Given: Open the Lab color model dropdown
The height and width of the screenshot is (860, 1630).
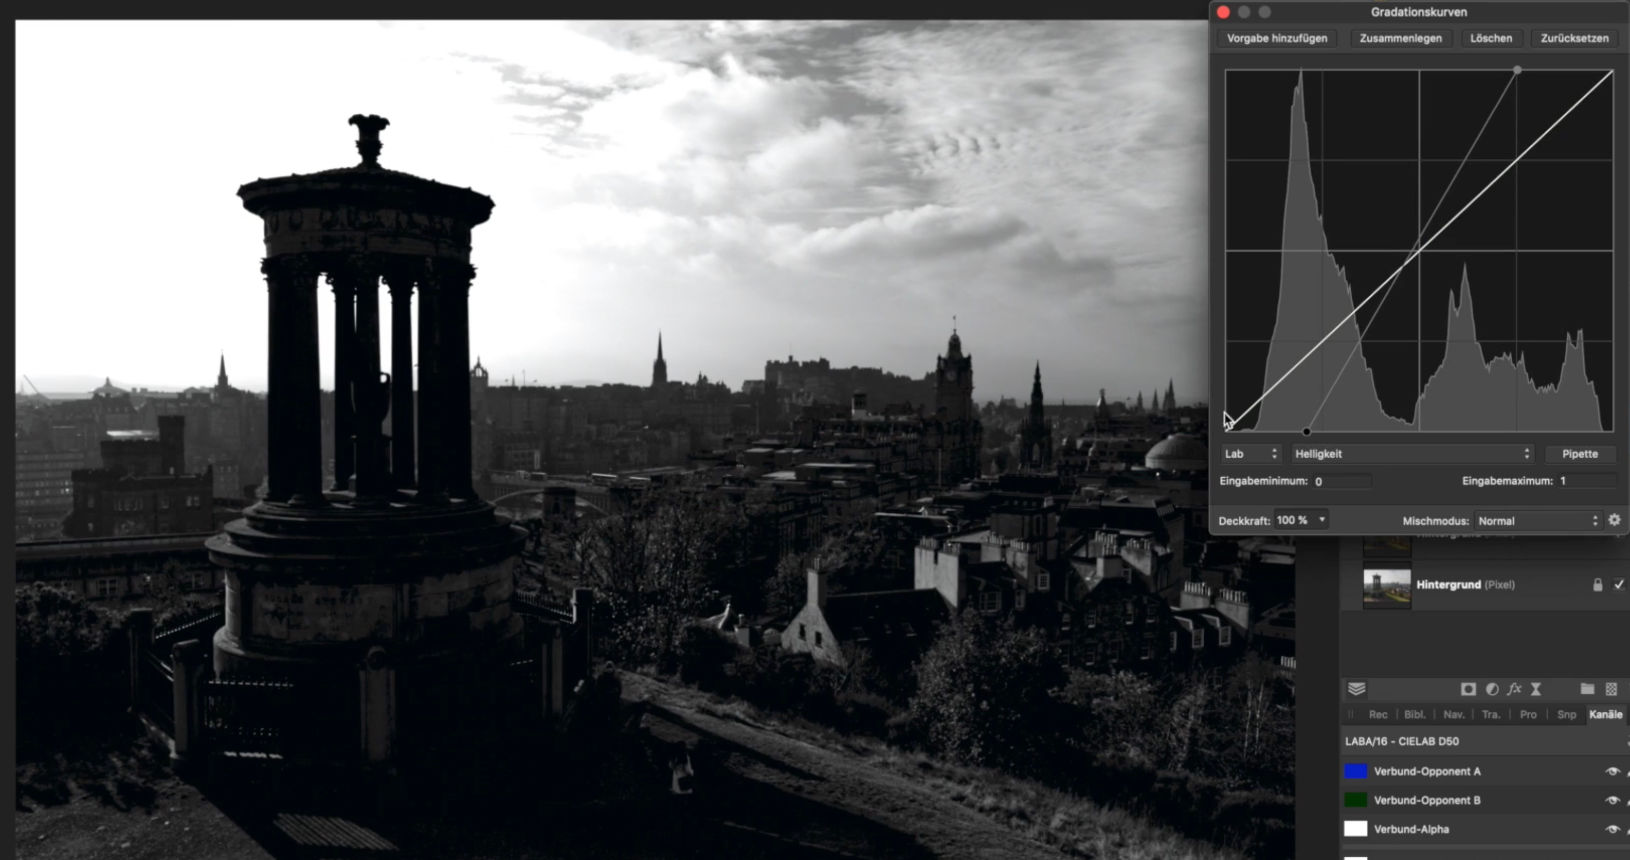Looking at the screenshot, I should click(x=1250, y=454).
